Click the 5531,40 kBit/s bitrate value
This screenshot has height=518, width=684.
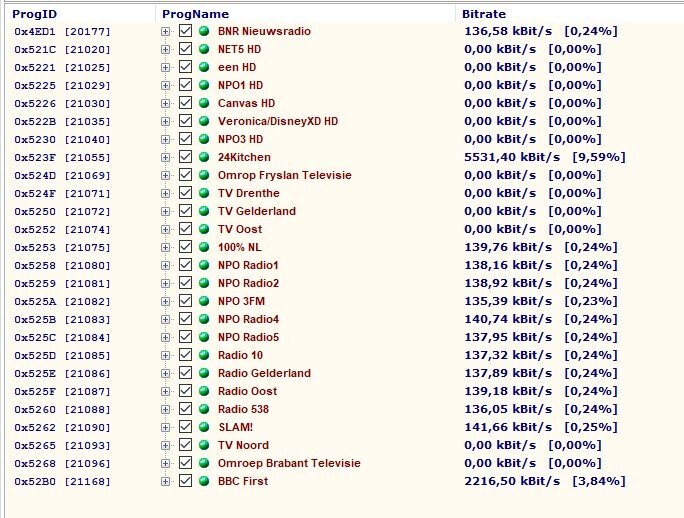(512, 157)
